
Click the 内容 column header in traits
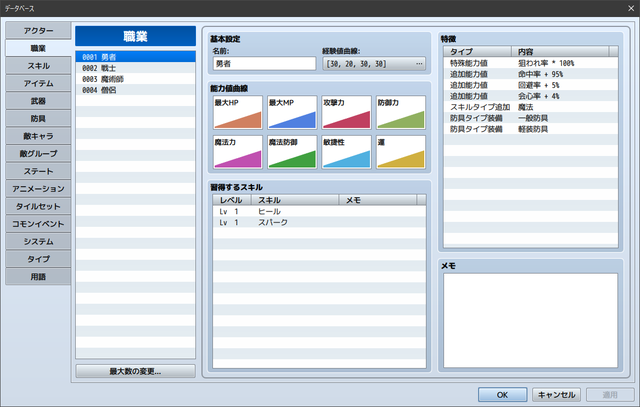tap(560, 51)
